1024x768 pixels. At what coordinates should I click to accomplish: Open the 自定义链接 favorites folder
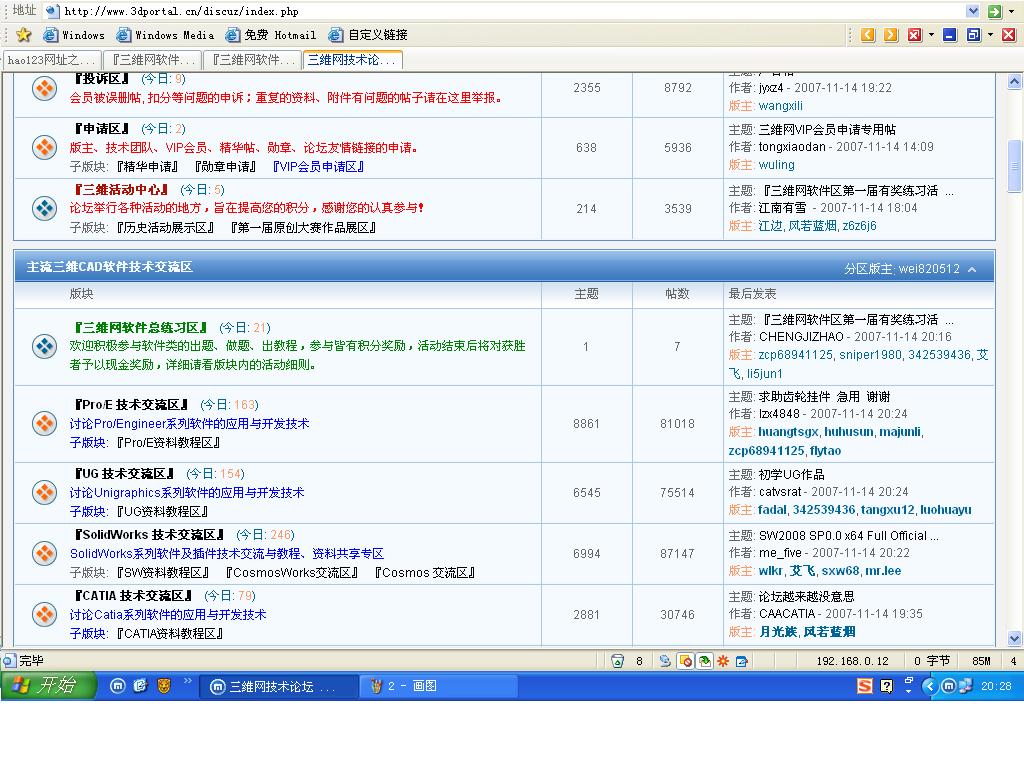tap(368, 35)
